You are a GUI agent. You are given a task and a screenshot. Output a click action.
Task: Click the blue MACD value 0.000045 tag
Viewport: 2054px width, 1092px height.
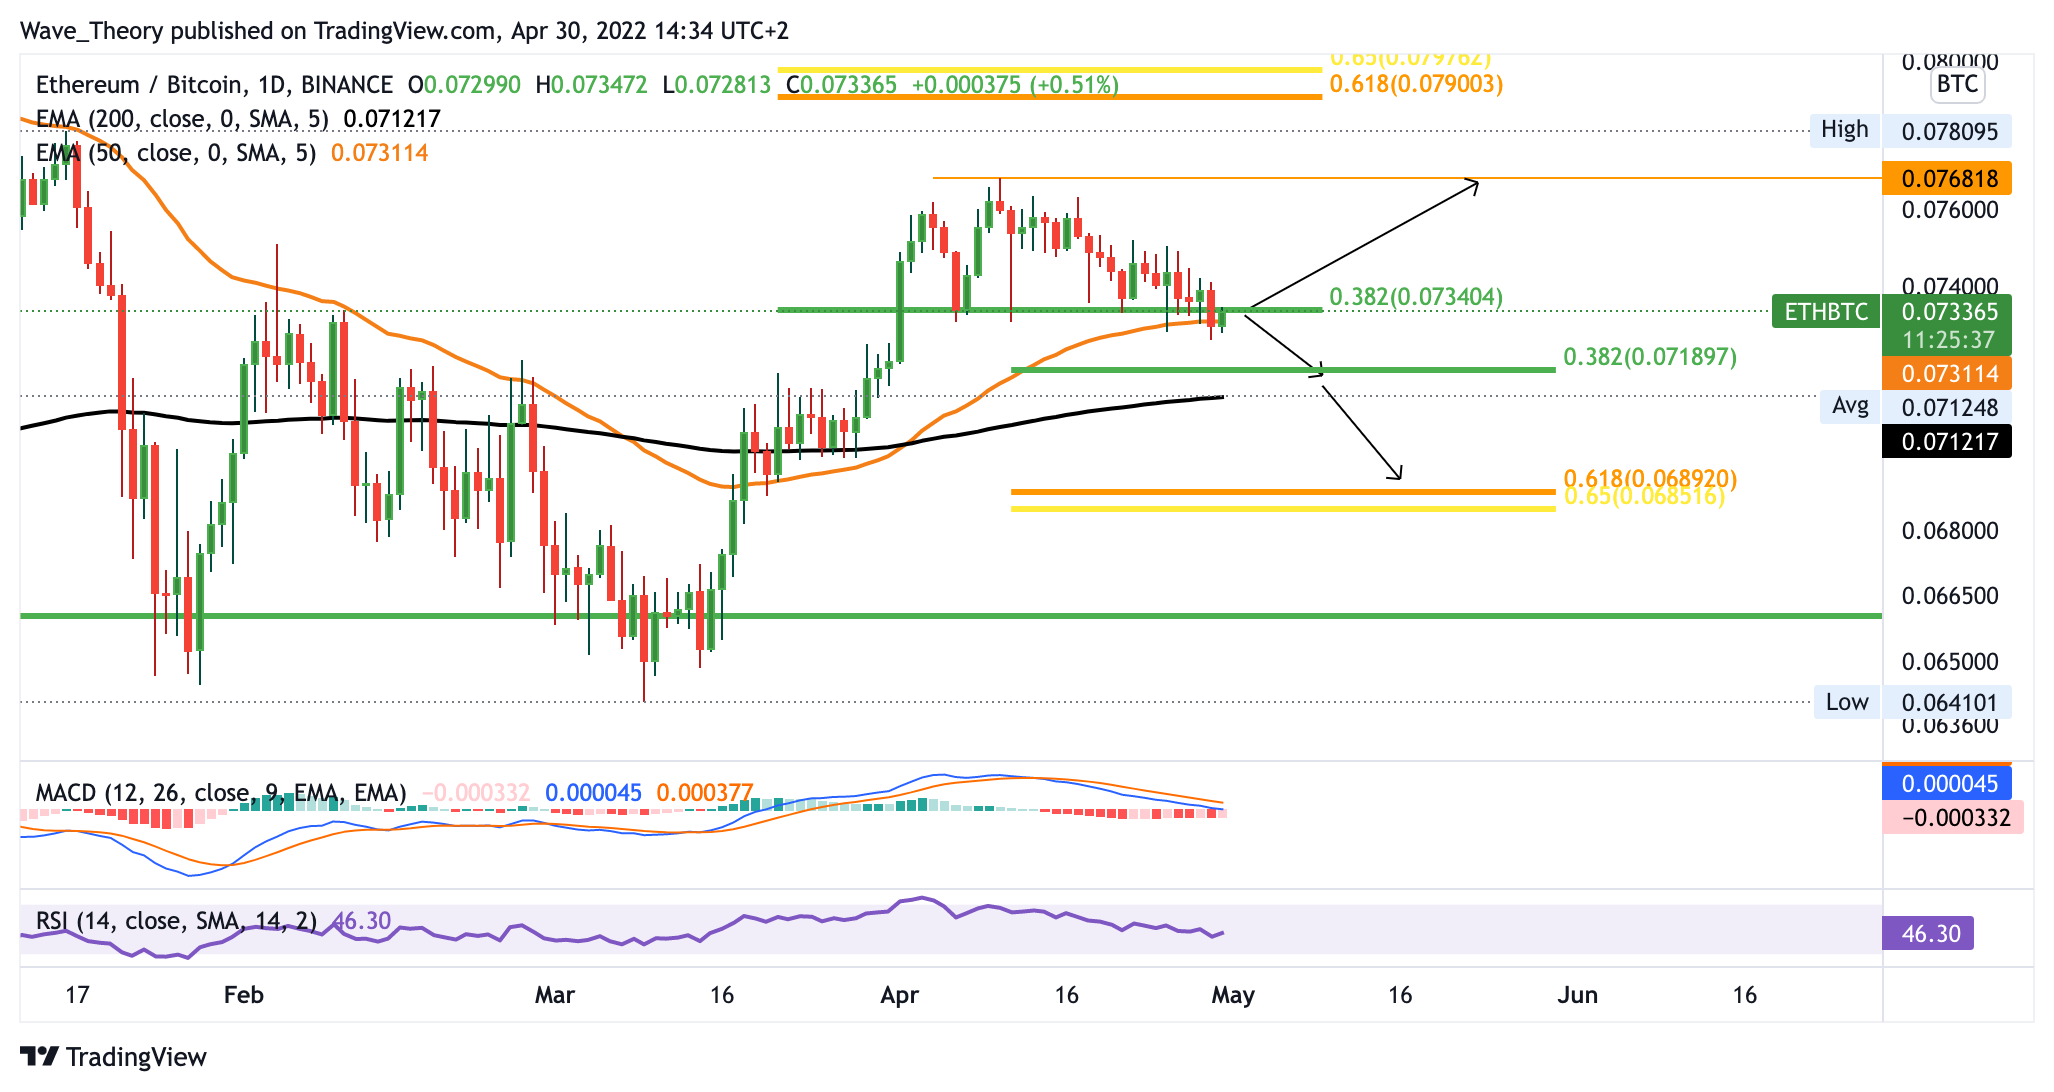[x=1946, y=784]
